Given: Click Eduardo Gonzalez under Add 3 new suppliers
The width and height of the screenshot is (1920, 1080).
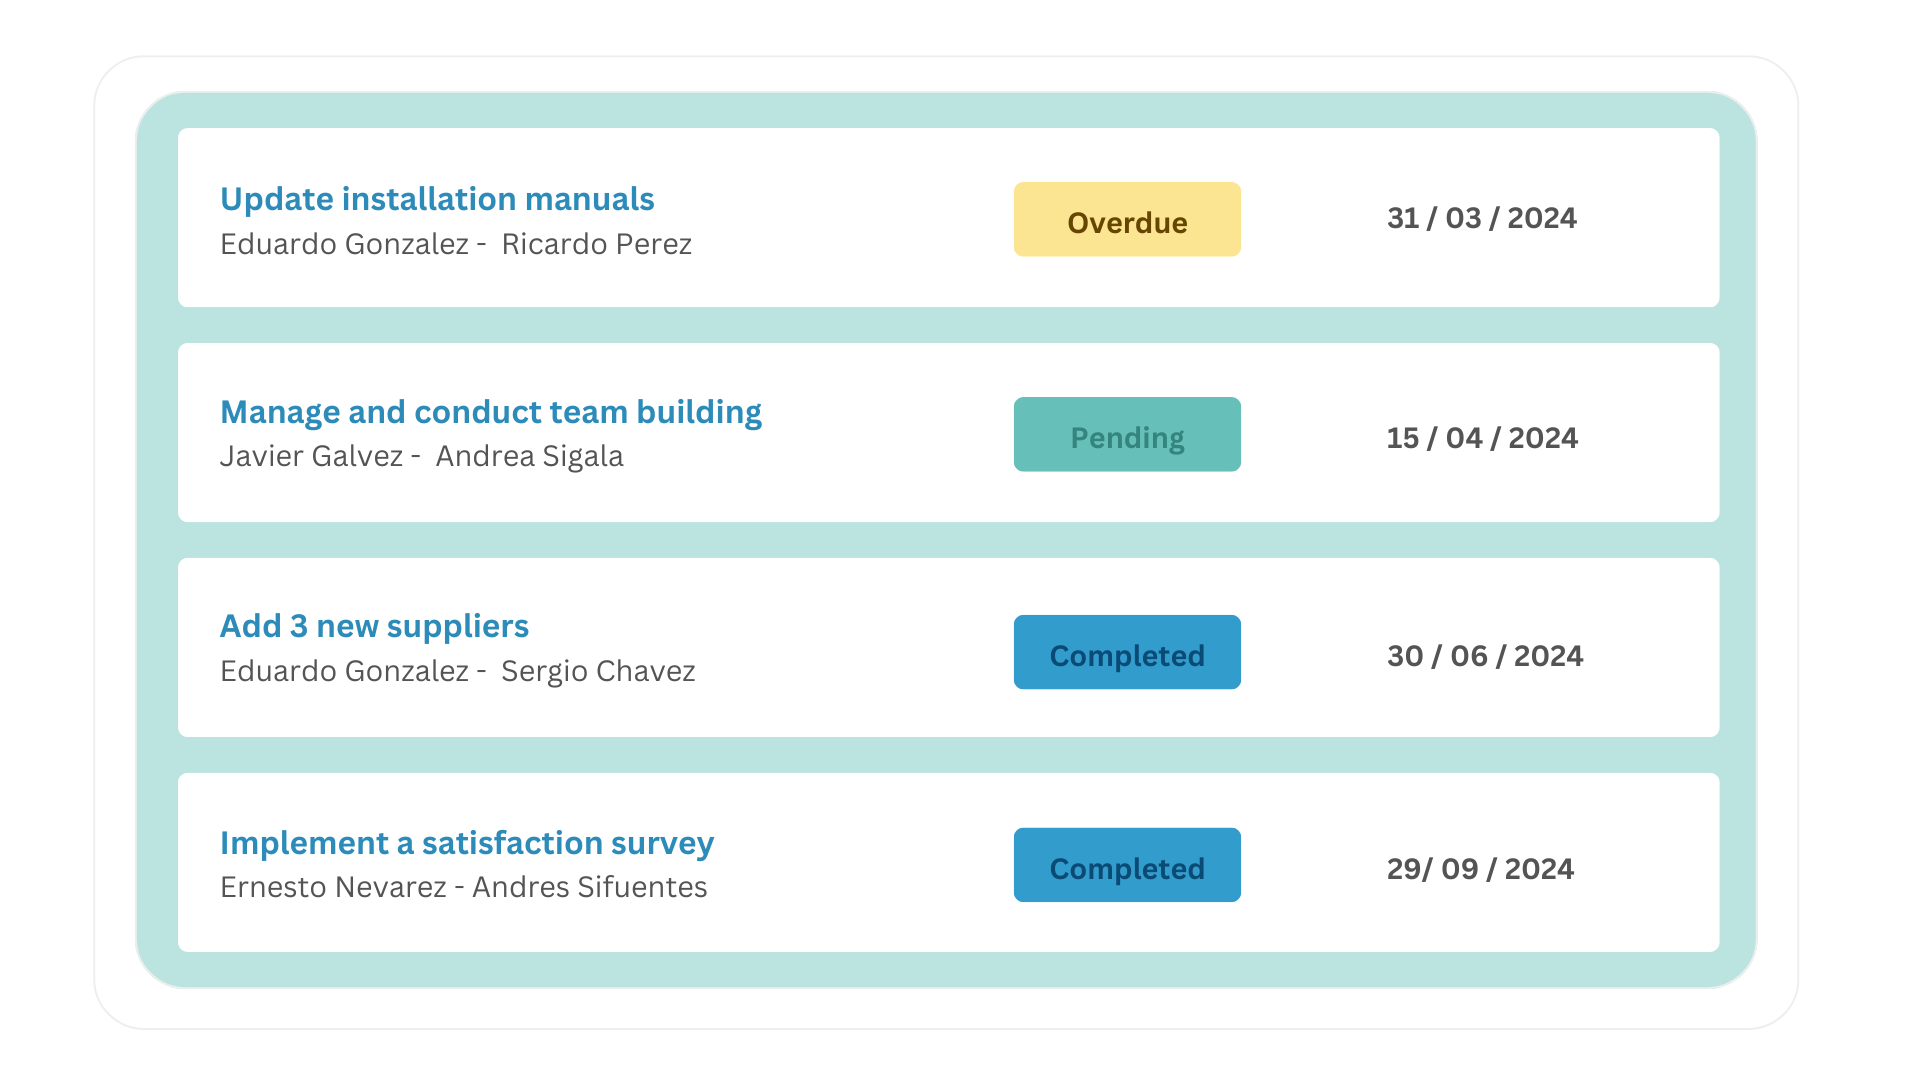Looking at the screenshot, I should tap(344, 671).
